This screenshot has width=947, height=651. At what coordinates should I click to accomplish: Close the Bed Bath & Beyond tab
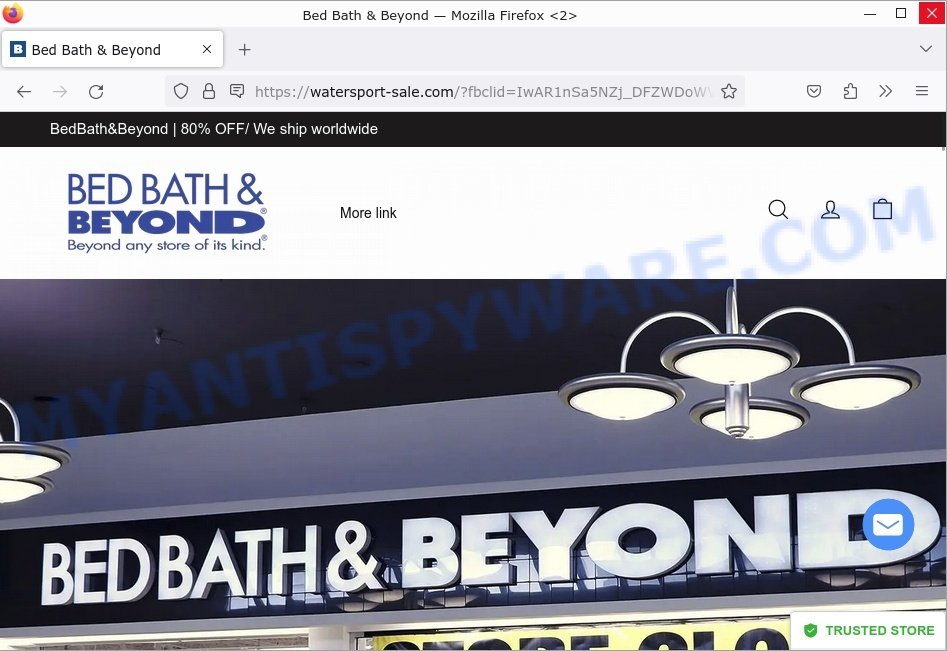click(x=207, y=49)
